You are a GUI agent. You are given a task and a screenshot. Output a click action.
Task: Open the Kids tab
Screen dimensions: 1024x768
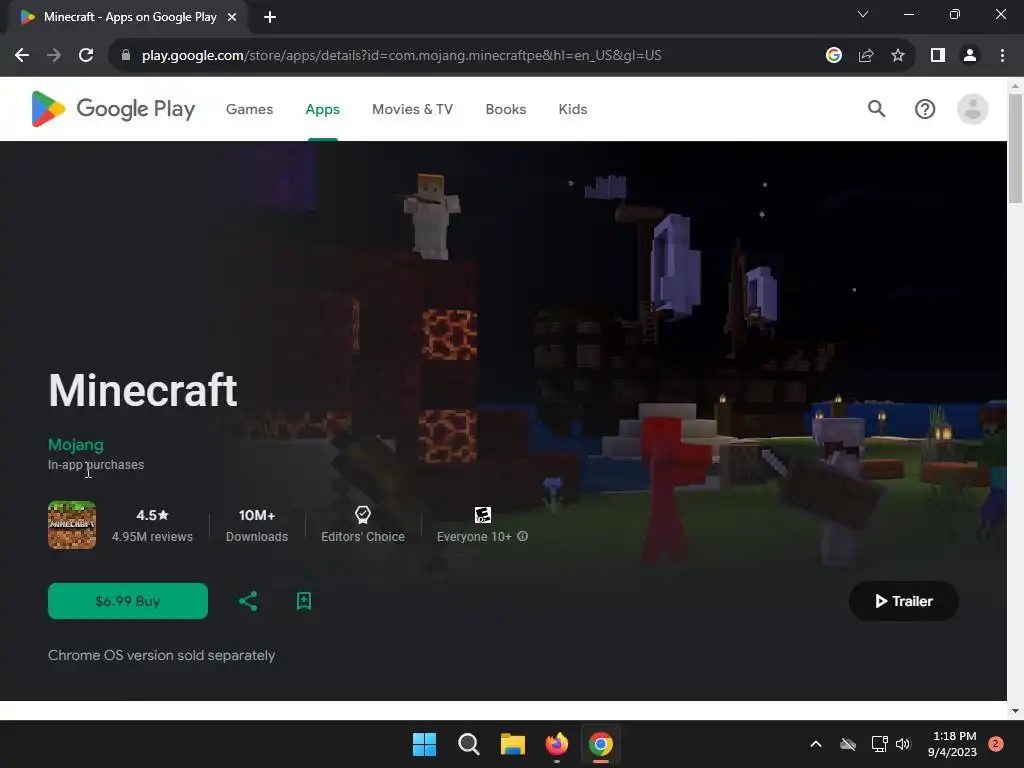coord(573,109)
